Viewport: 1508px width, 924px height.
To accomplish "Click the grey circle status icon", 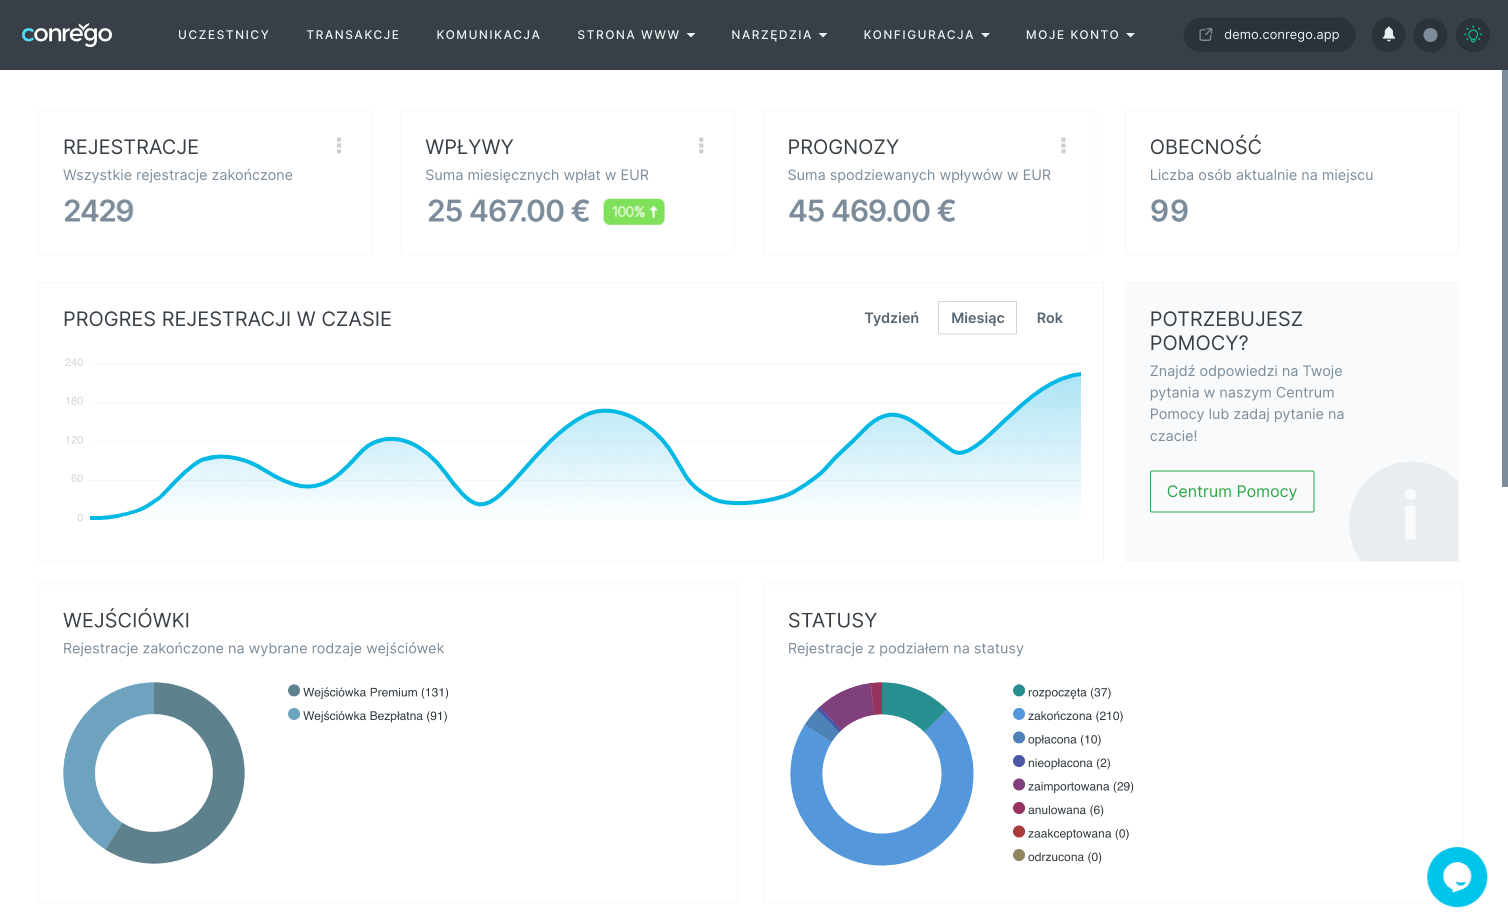I will 1430,34.
